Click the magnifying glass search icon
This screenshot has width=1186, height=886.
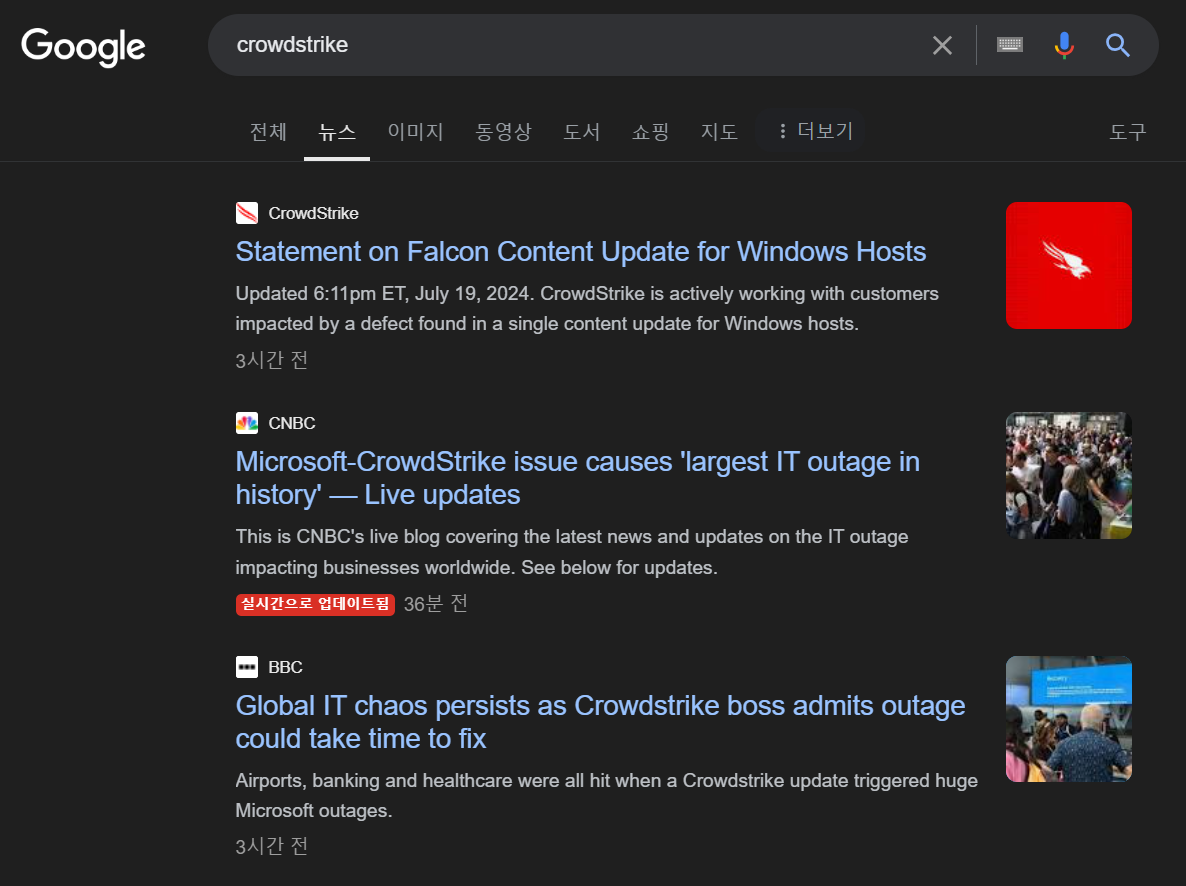point(1117,45)
